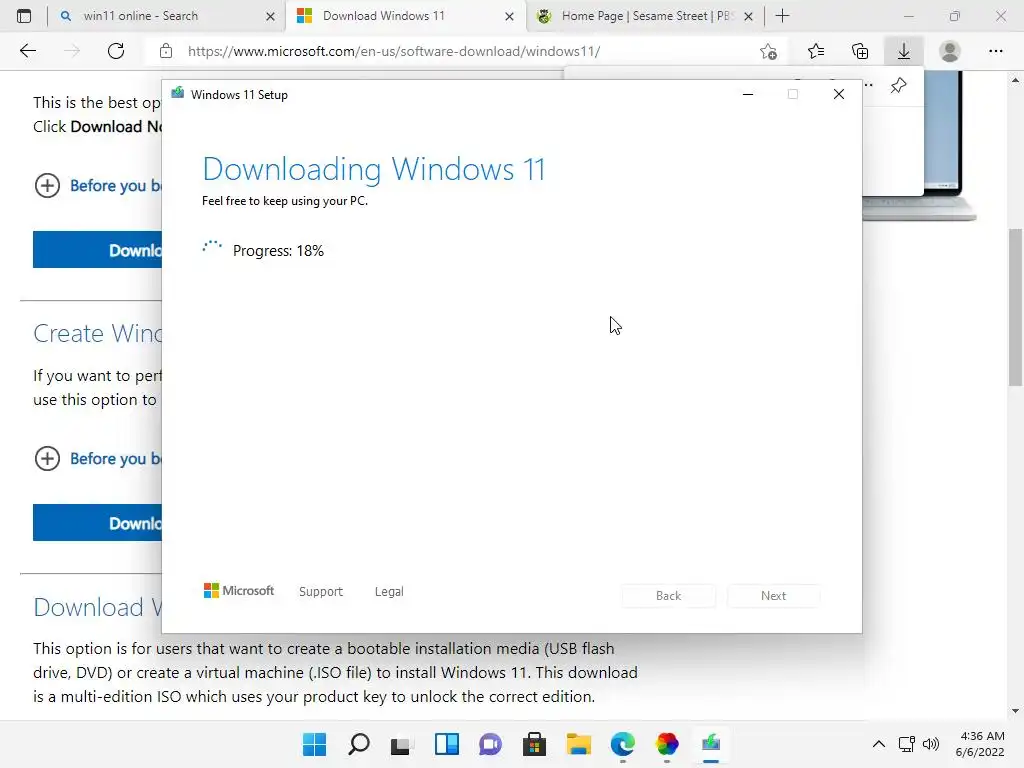Open Collections icon in Edge toolbar
Viewport: 1024px width, 768px height.
(x=860, y=51)
